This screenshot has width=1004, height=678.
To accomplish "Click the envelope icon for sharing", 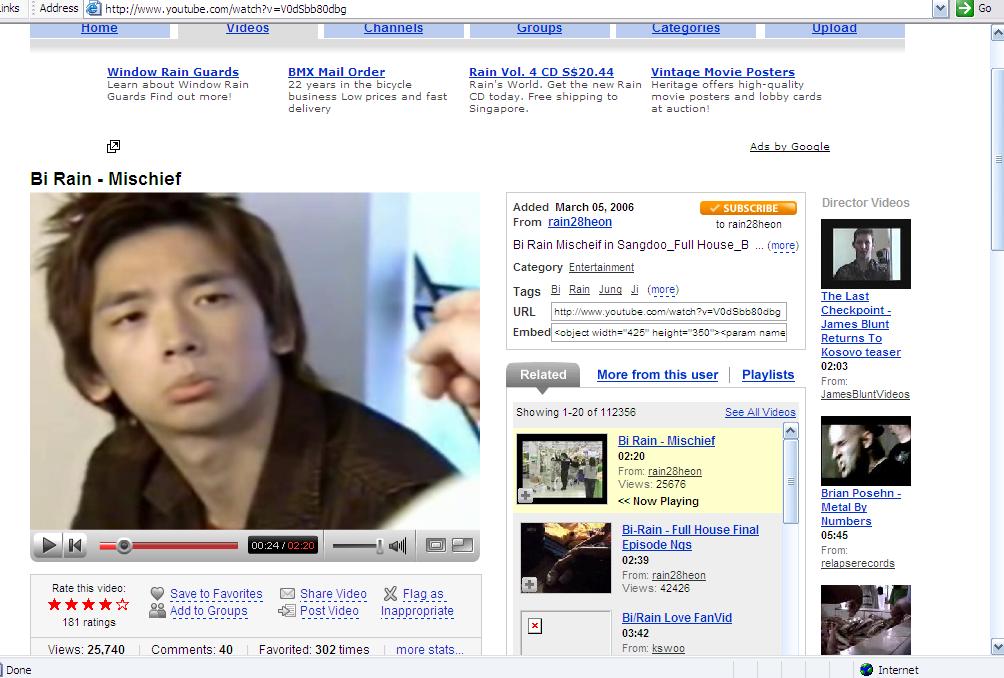I will (287, 593).
